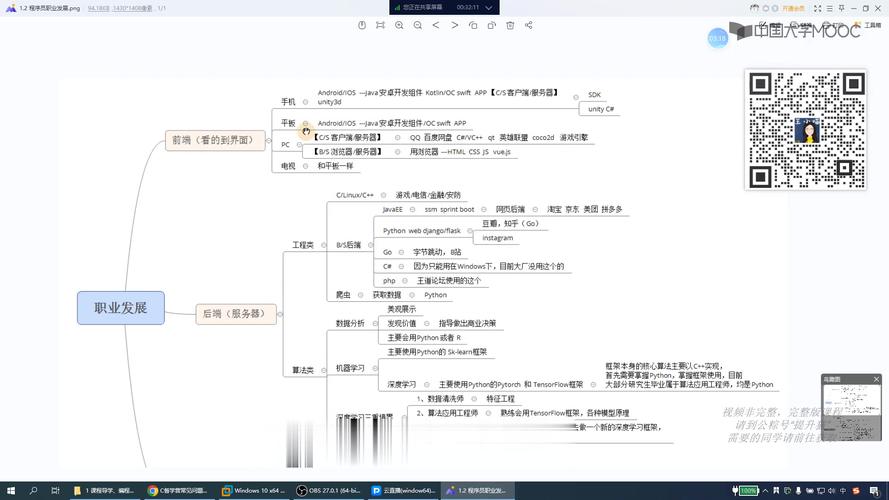Click the 机器学习 node

[350, 368]
